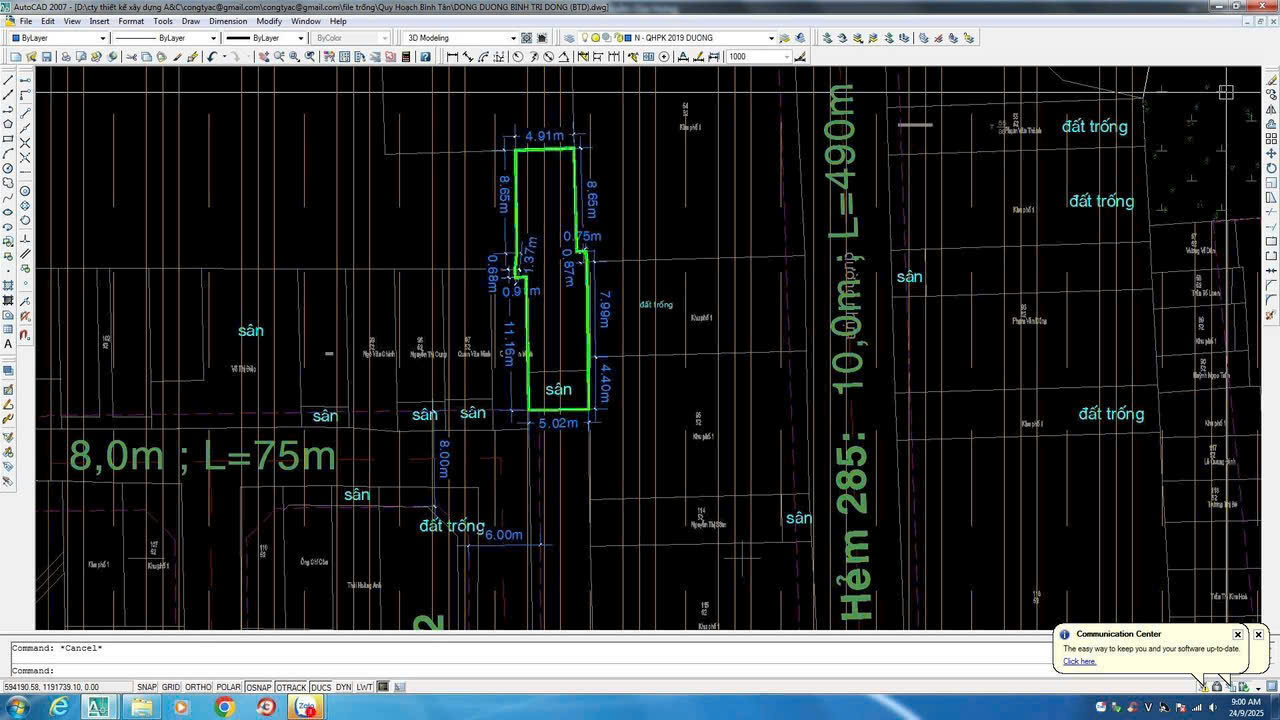Viewport: 1280px width, 720px height.
Task: Follow the 'Click here' Communication Center link
Action: coord(1079,661)
